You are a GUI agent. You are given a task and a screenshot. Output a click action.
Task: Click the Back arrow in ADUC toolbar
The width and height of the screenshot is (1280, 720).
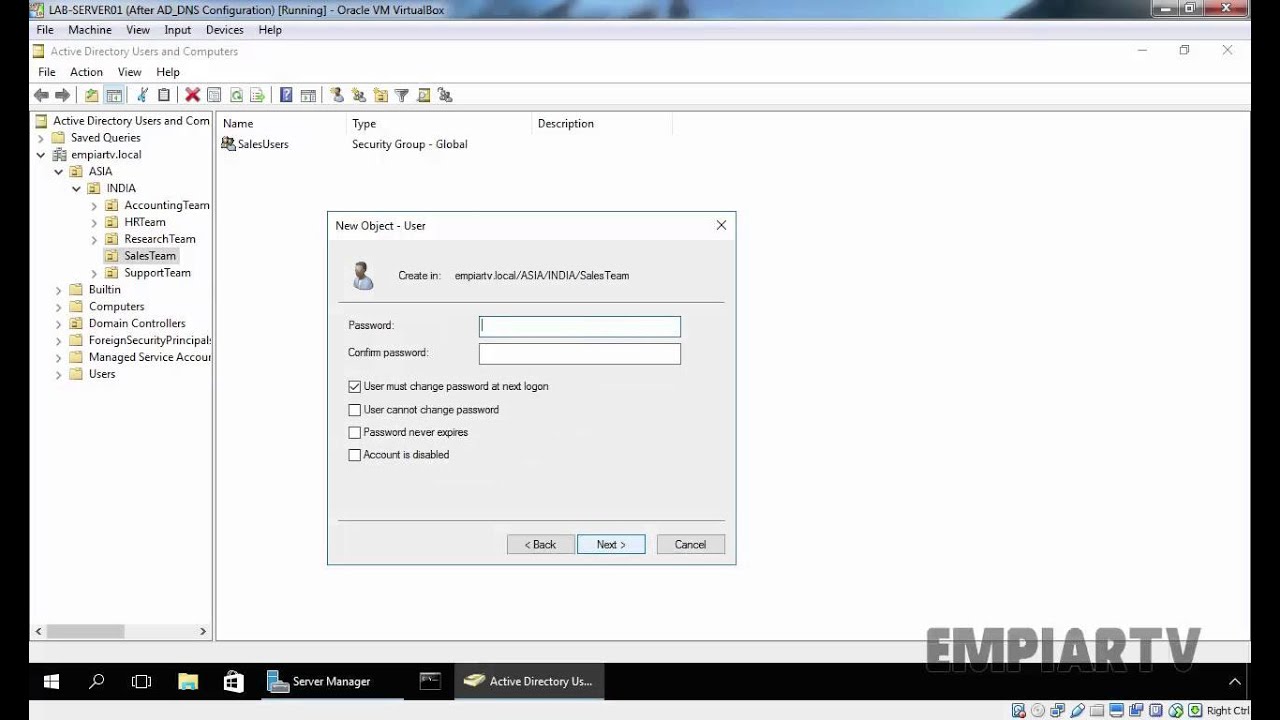[x=41, y=95]
